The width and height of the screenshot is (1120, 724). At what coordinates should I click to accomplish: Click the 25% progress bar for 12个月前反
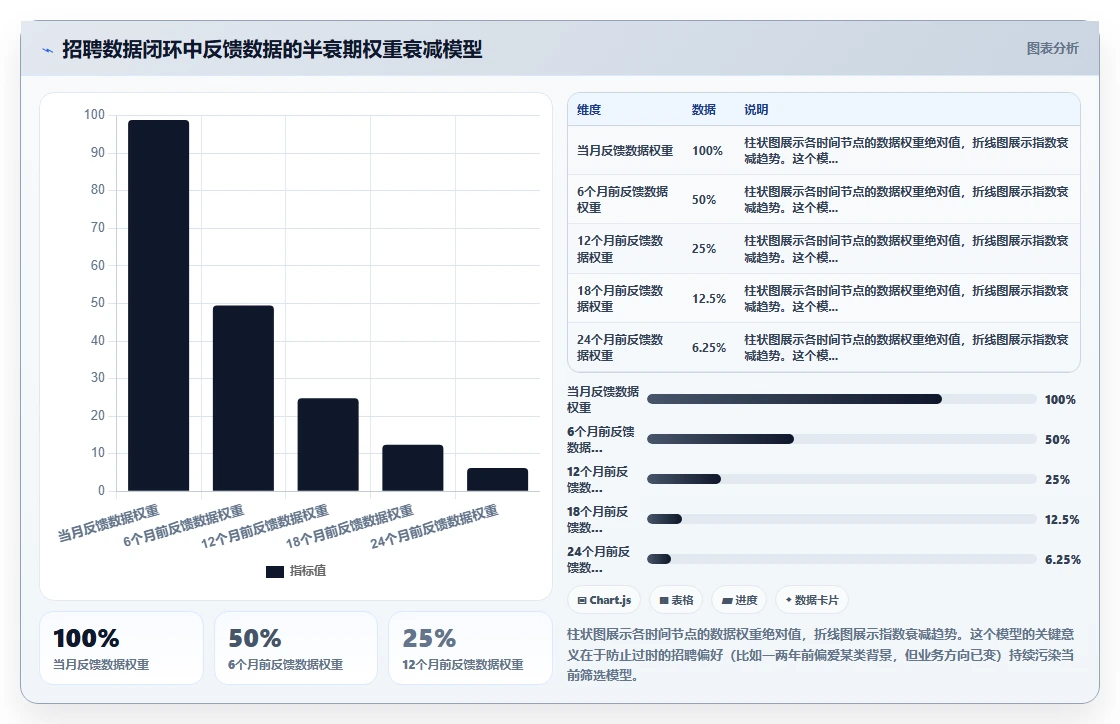[841, 479]
